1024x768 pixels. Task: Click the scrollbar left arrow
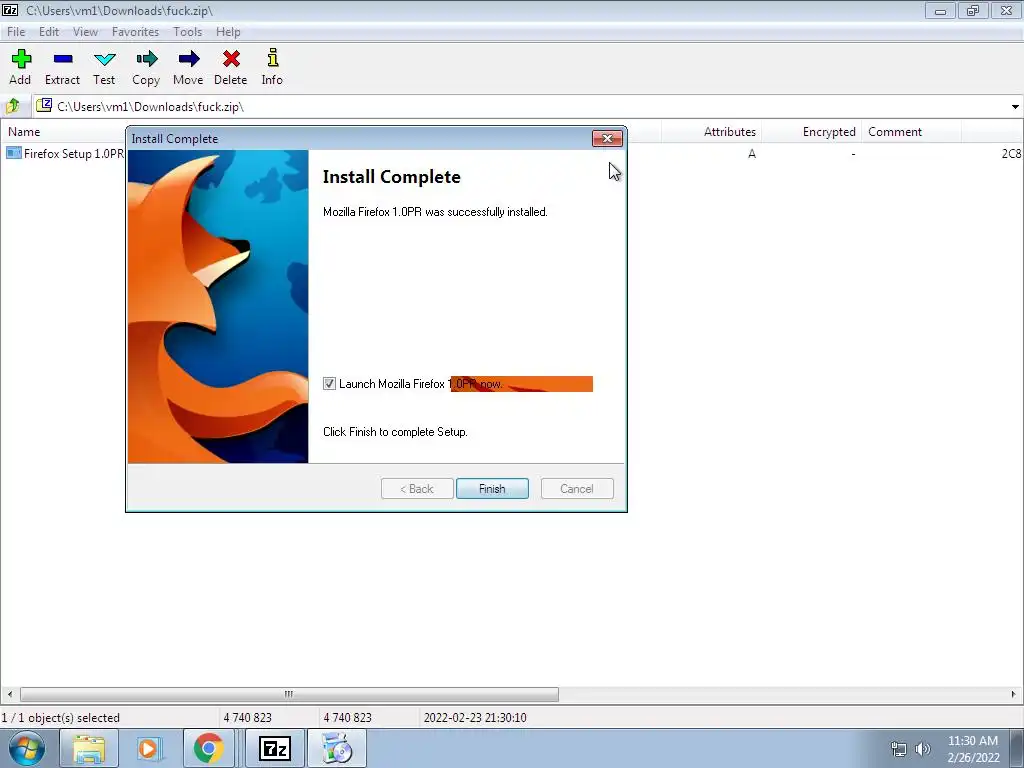click(x=9, y=694)
